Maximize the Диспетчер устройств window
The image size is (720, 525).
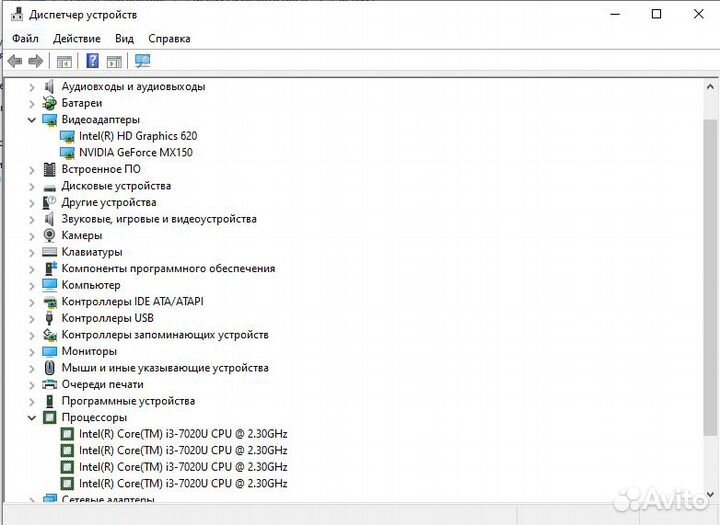pyautogui.click(x=657, y=14)
